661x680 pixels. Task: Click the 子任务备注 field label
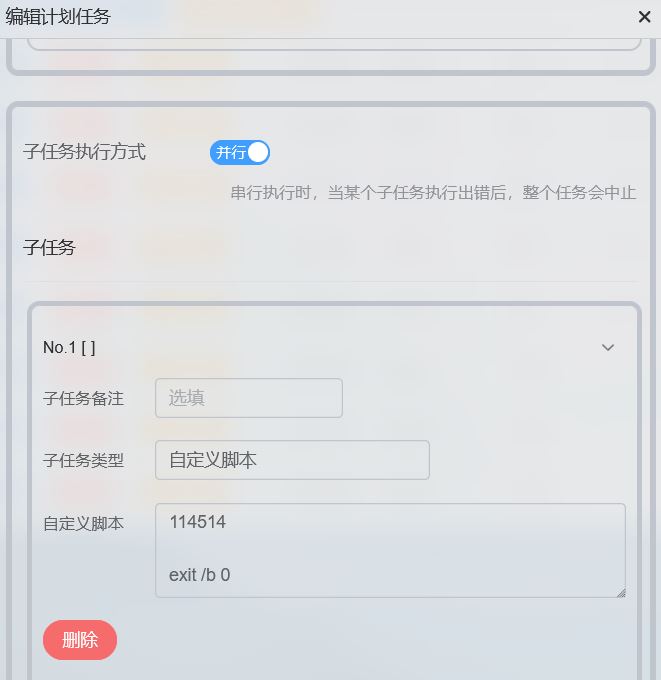[83, 398]
